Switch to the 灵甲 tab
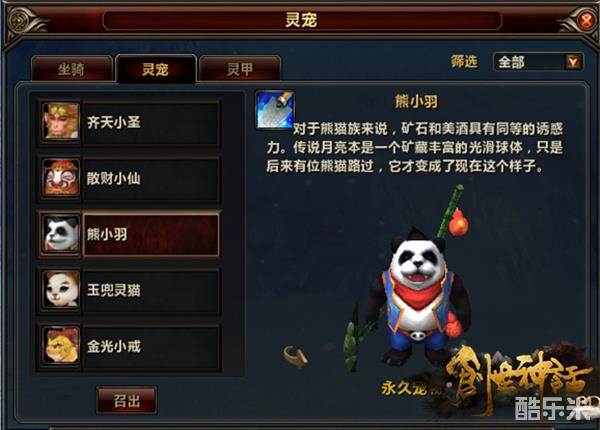This screenshot has width=600, height=430. pyautogui.click(x=240, y=69)
